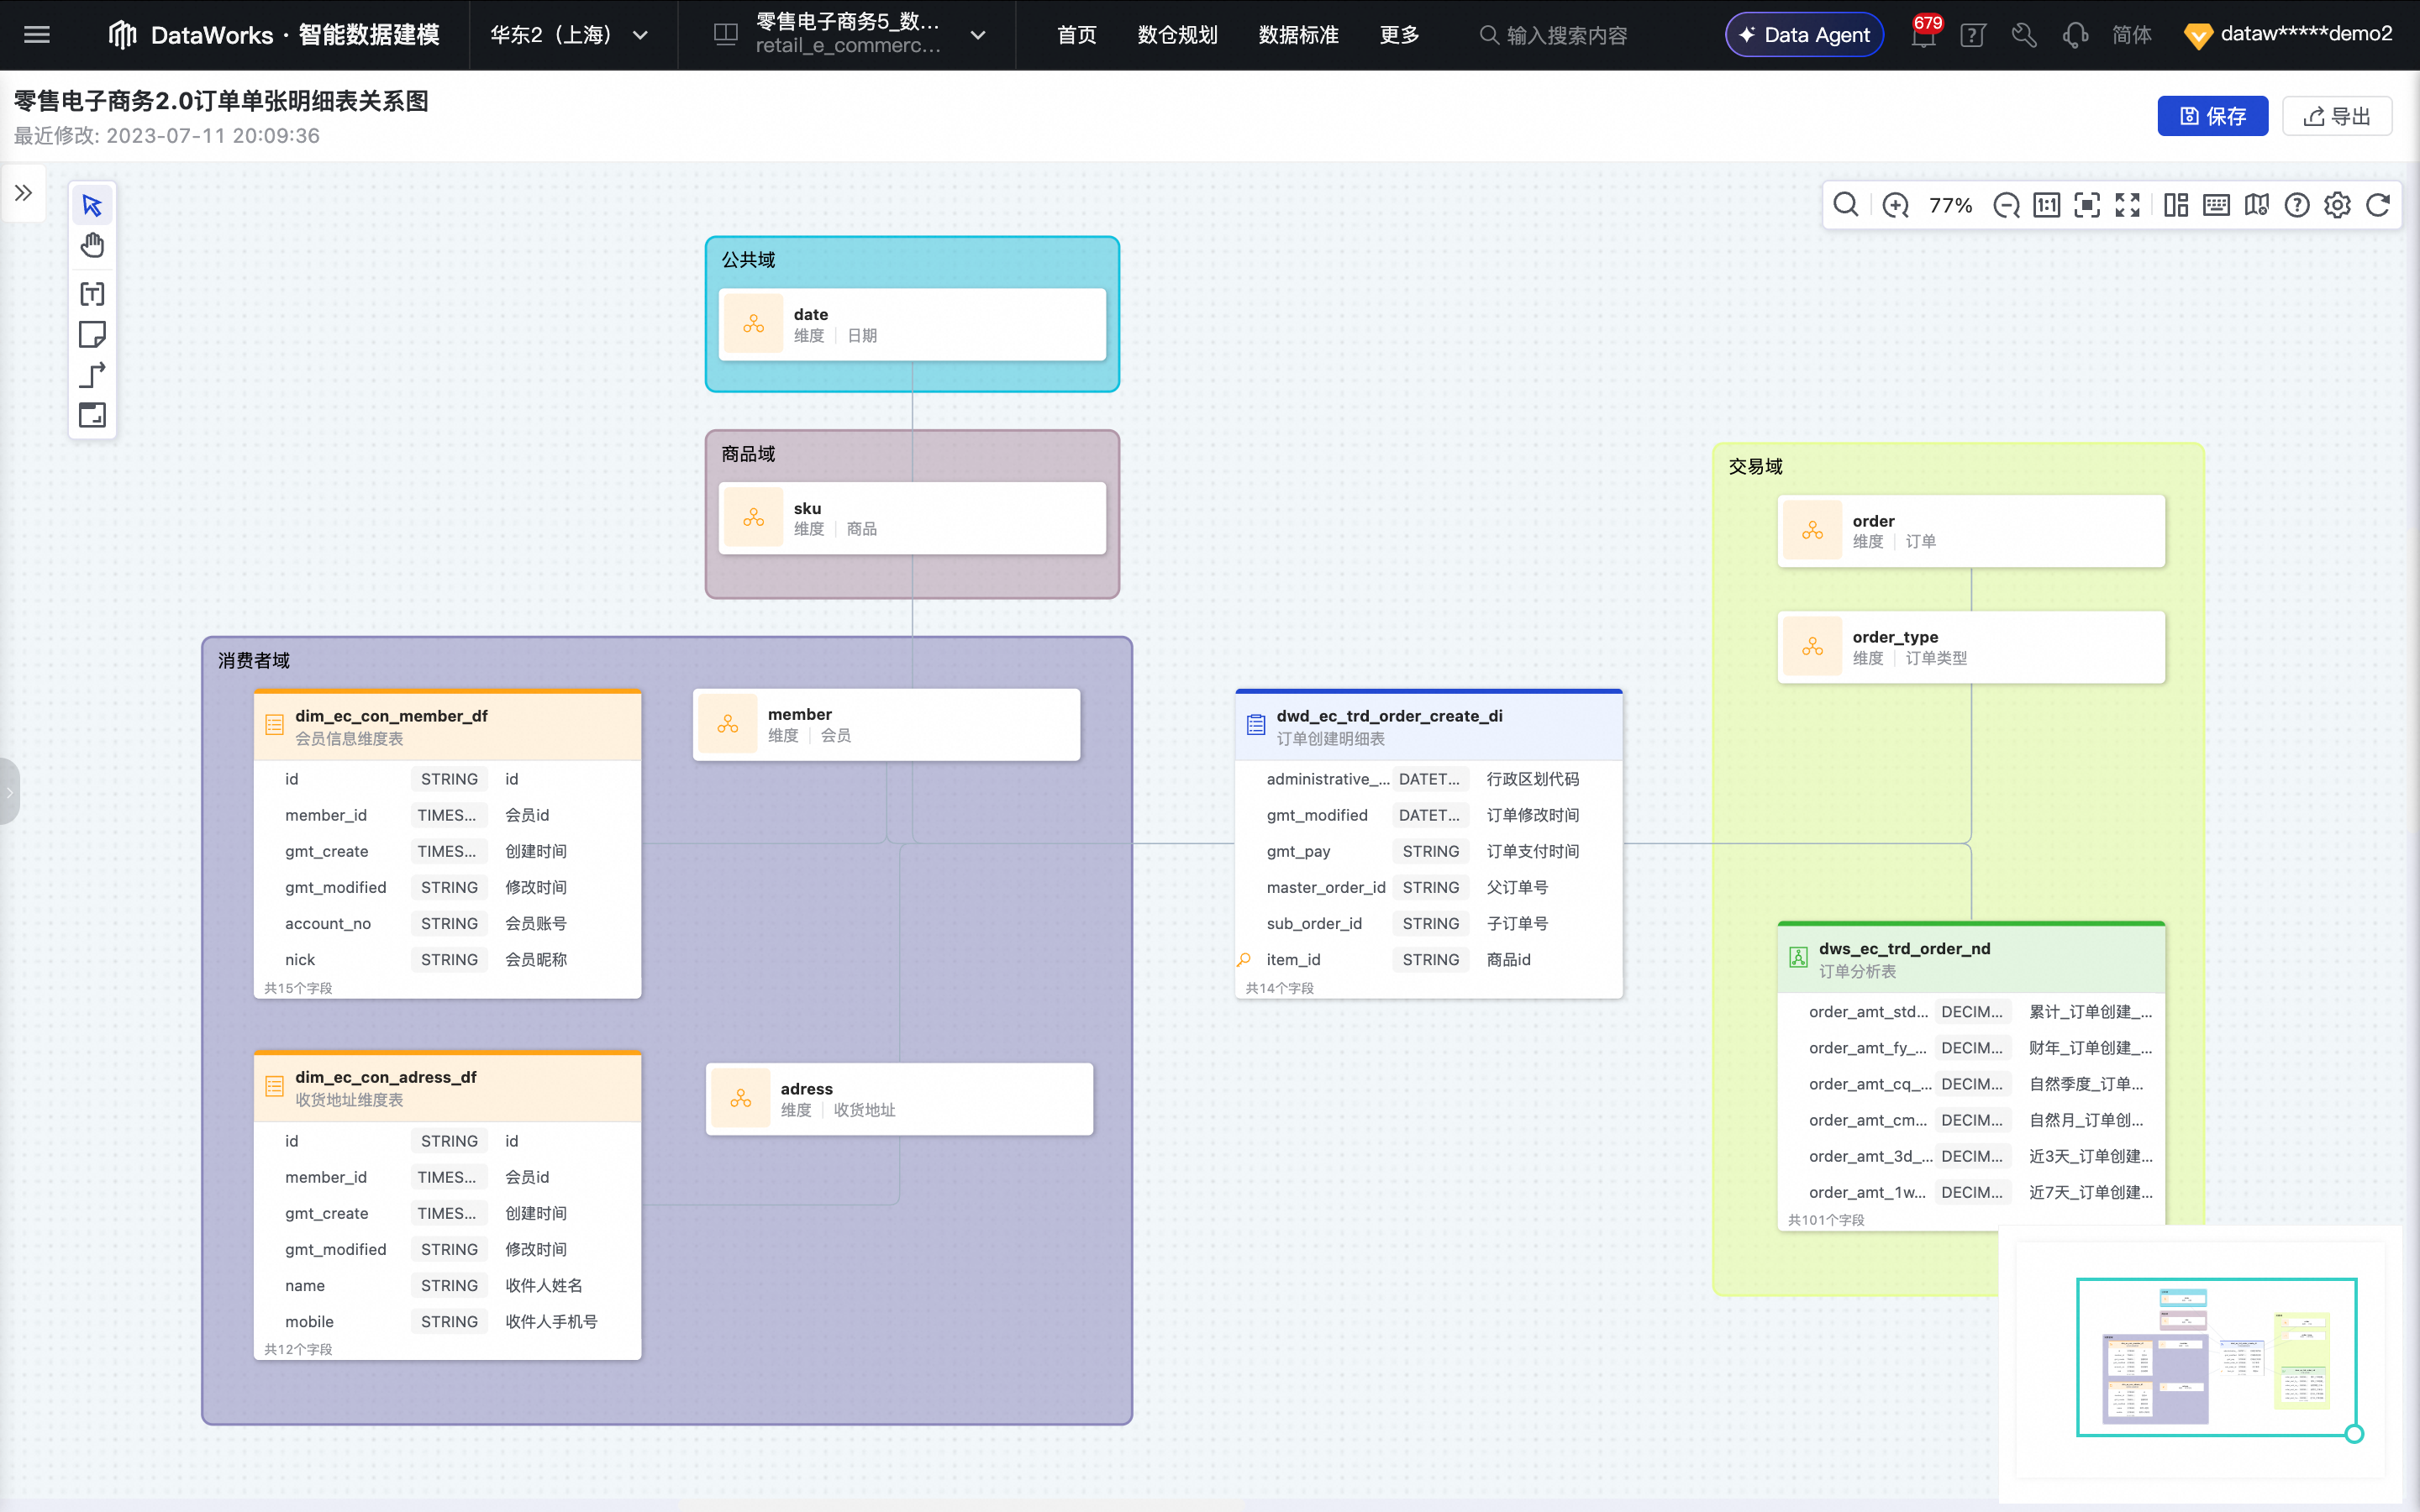Click the master_order_id field row
Screen dimensions: 2420x1512
[x=1429, y=887]
